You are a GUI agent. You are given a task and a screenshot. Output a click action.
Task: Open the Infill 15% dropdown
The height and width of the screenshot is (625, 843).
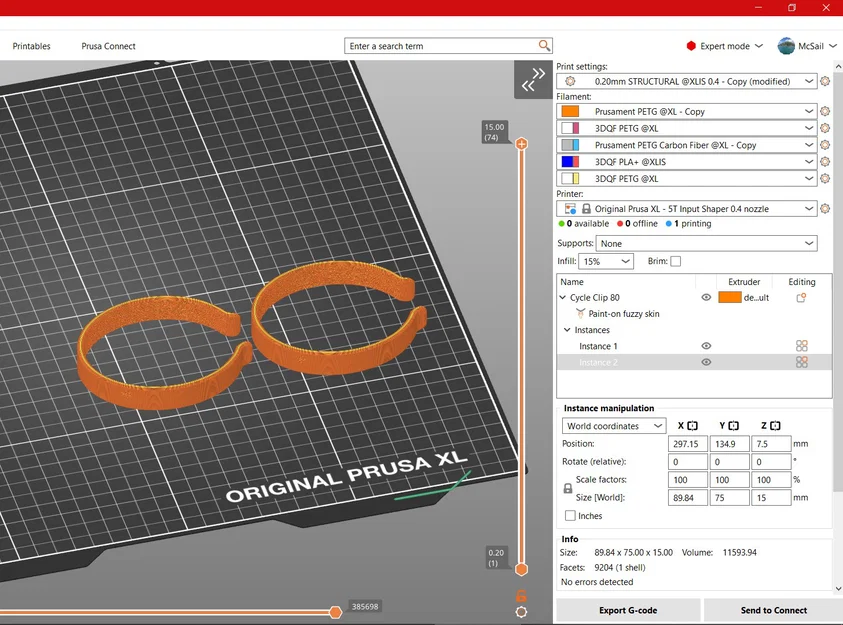(x=606, y=261)
